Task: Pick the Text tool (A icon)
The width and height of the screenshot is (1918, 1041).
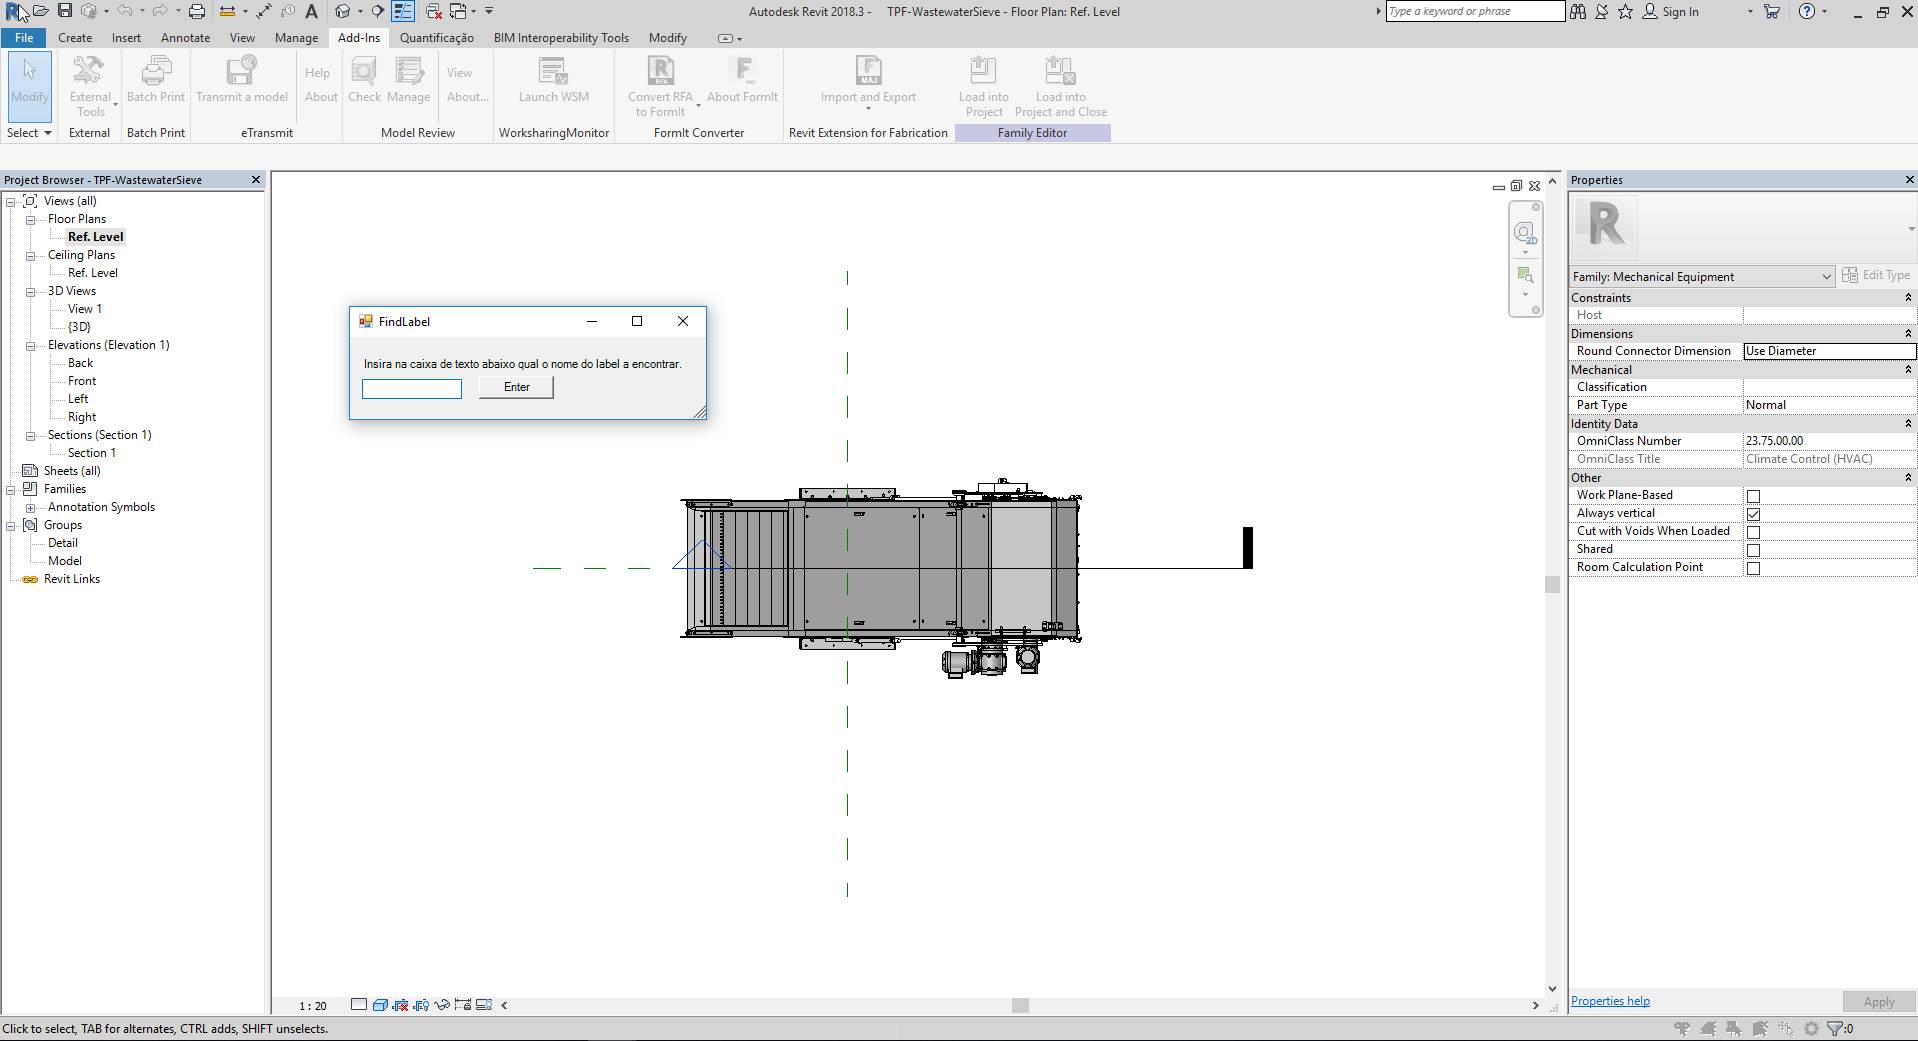Action: (312, 11)
